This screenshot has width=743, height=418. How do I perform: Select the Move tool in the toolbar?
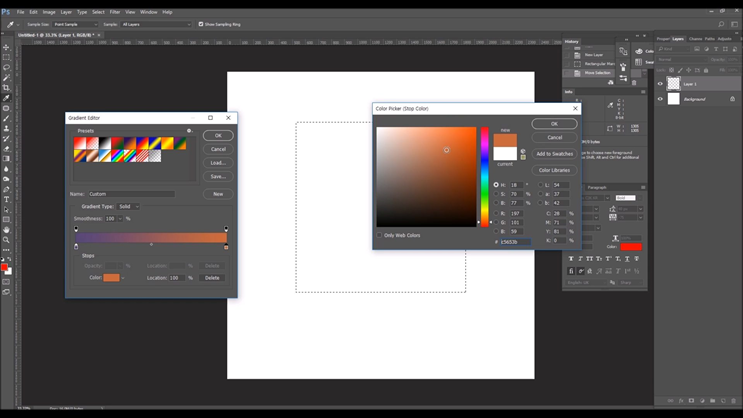click(6, 47)
